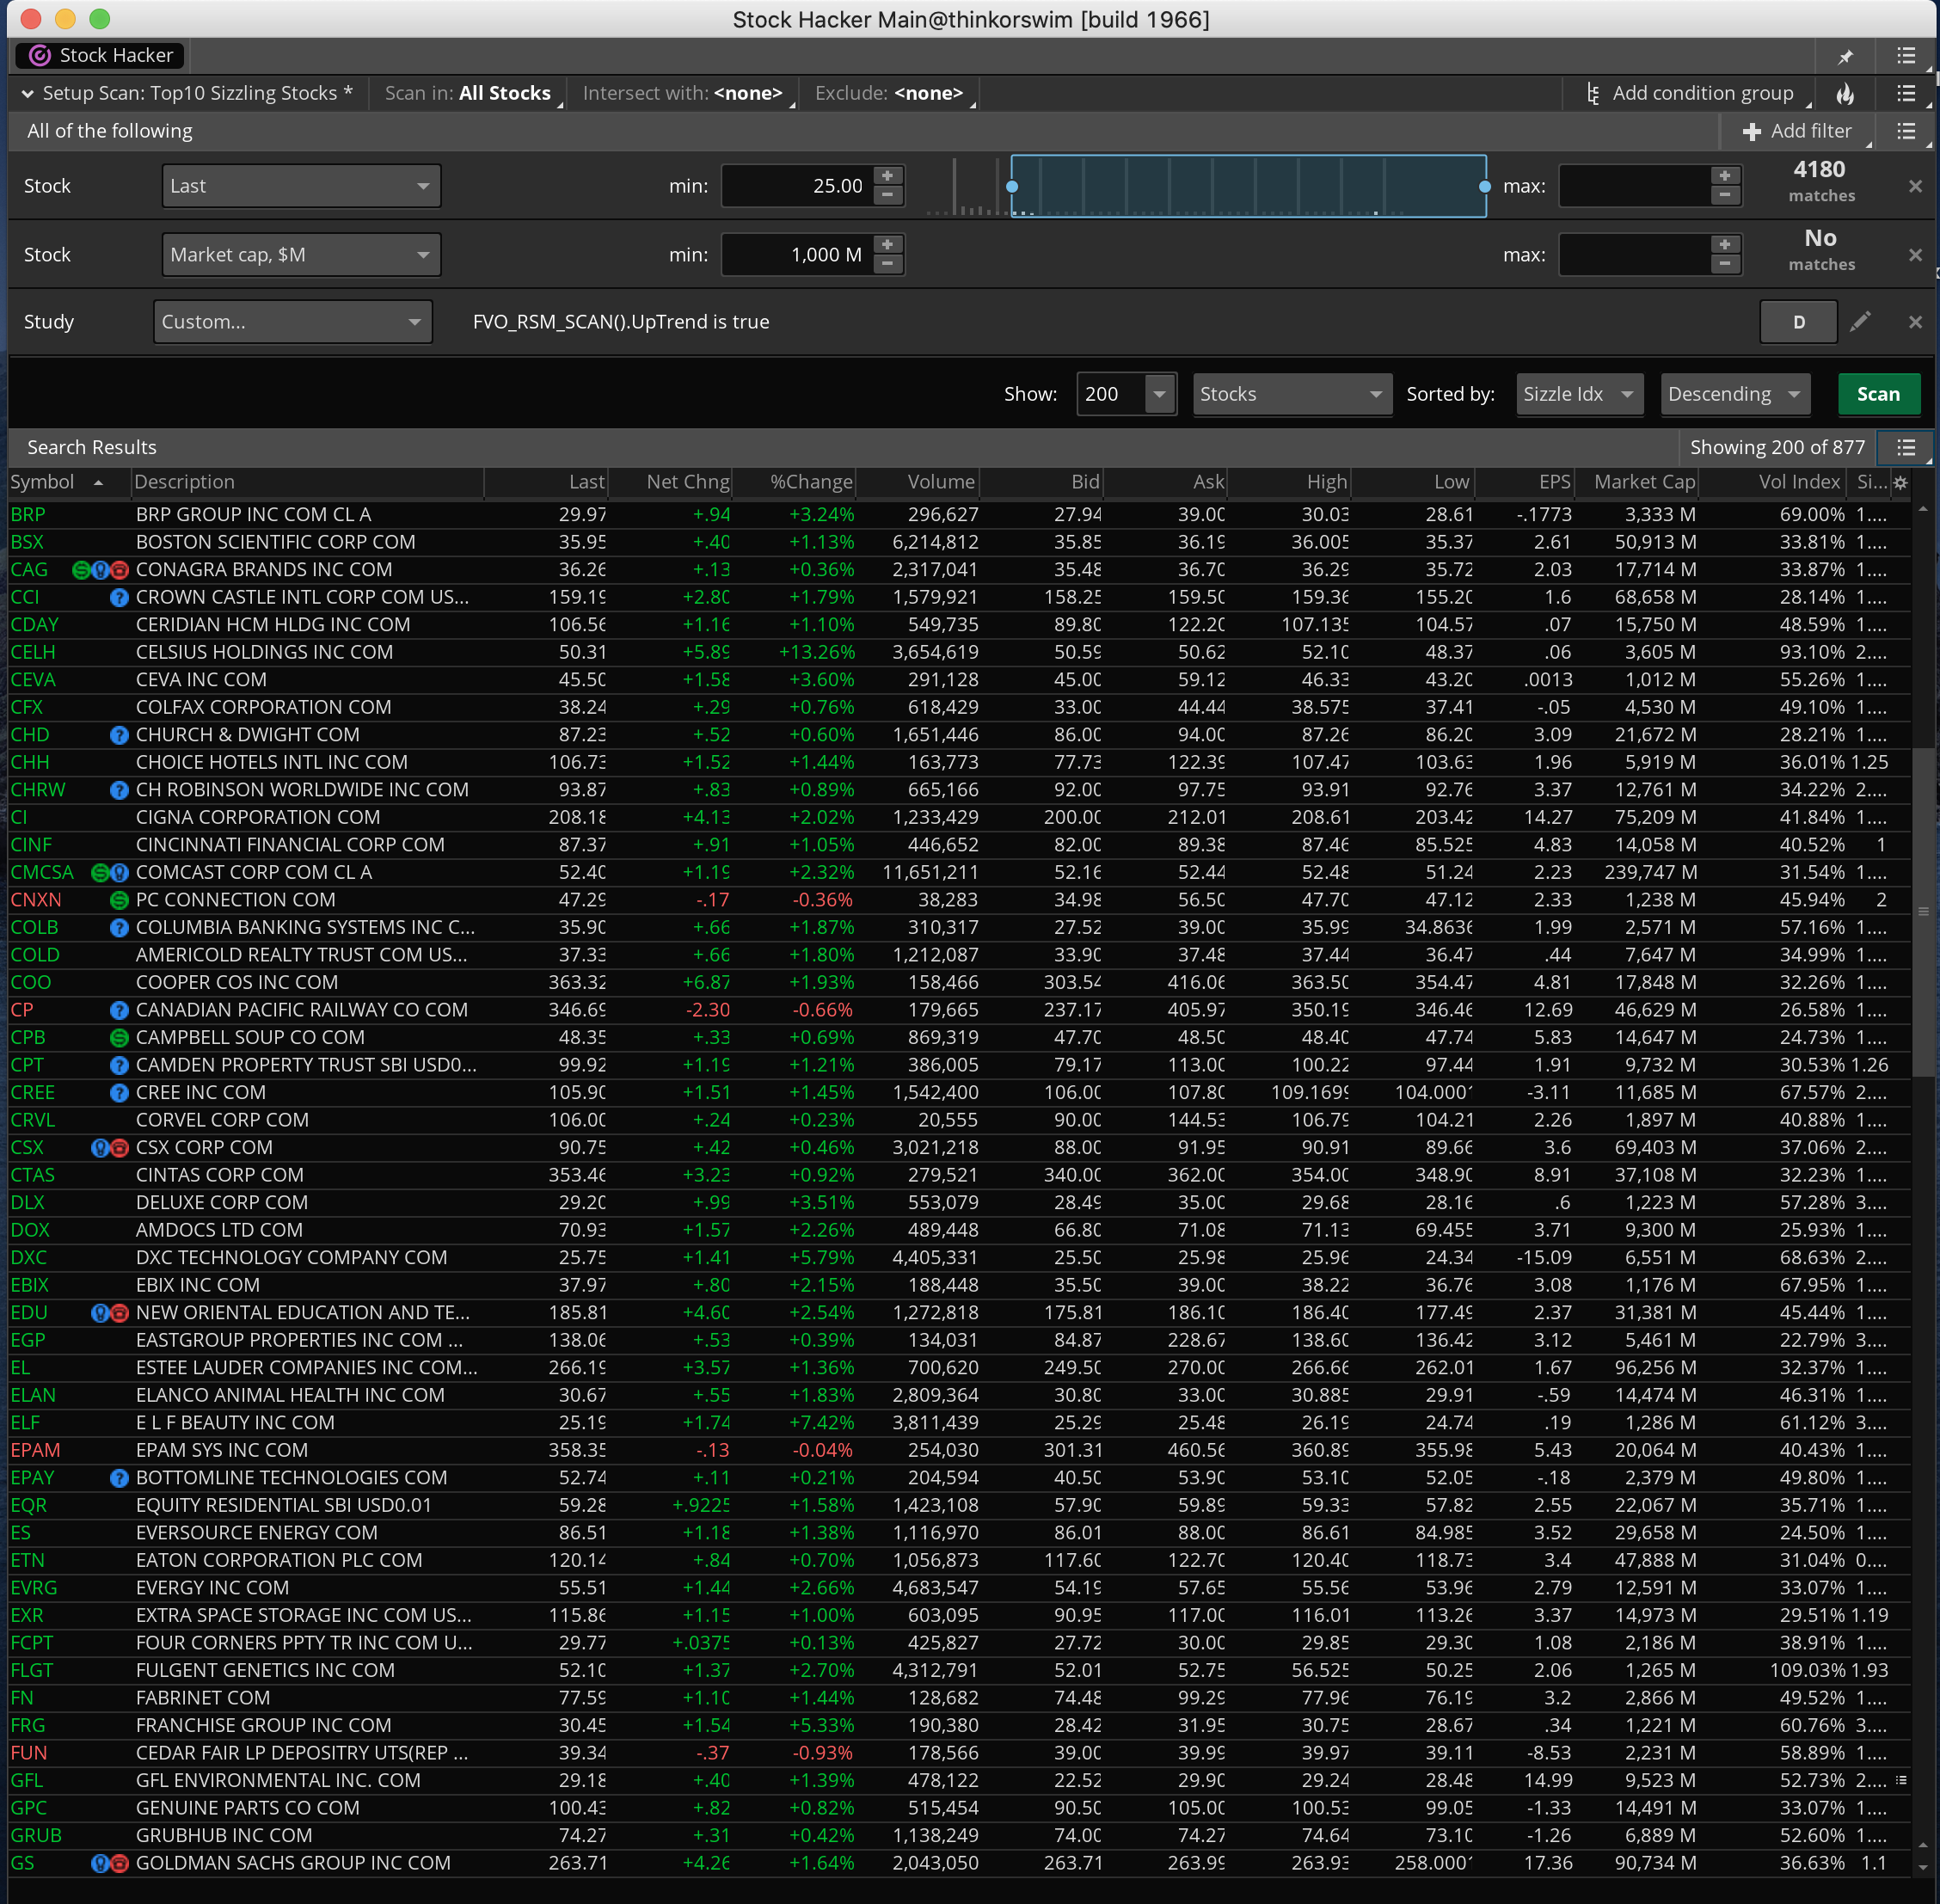This screenshot has width=1940, height=1904.
Task: Click the Market cap max input field
Action: coord(1635,255)
